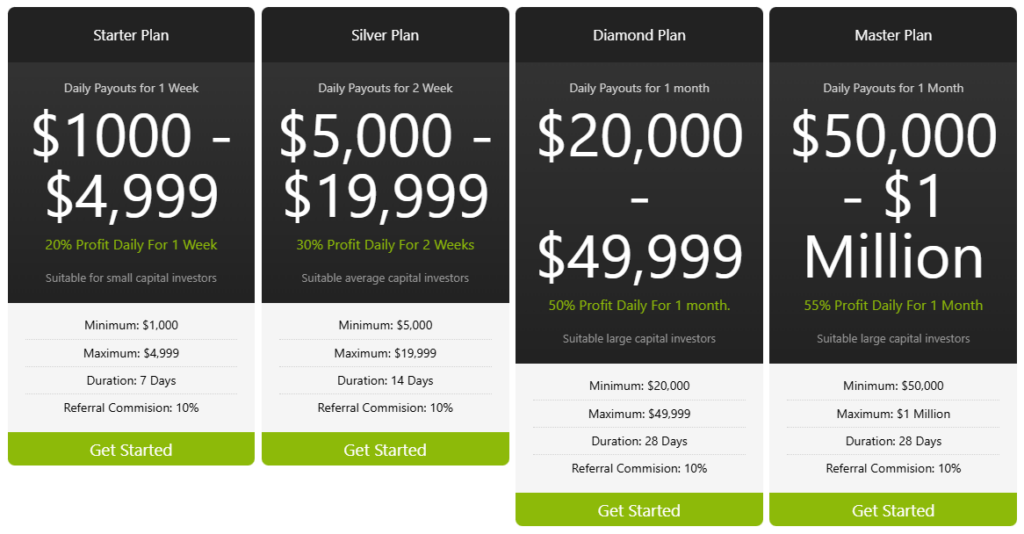Select the "Duration: 14 Days" row
Viewport: 1024px width, 534px height.
(x=385, y=381)
